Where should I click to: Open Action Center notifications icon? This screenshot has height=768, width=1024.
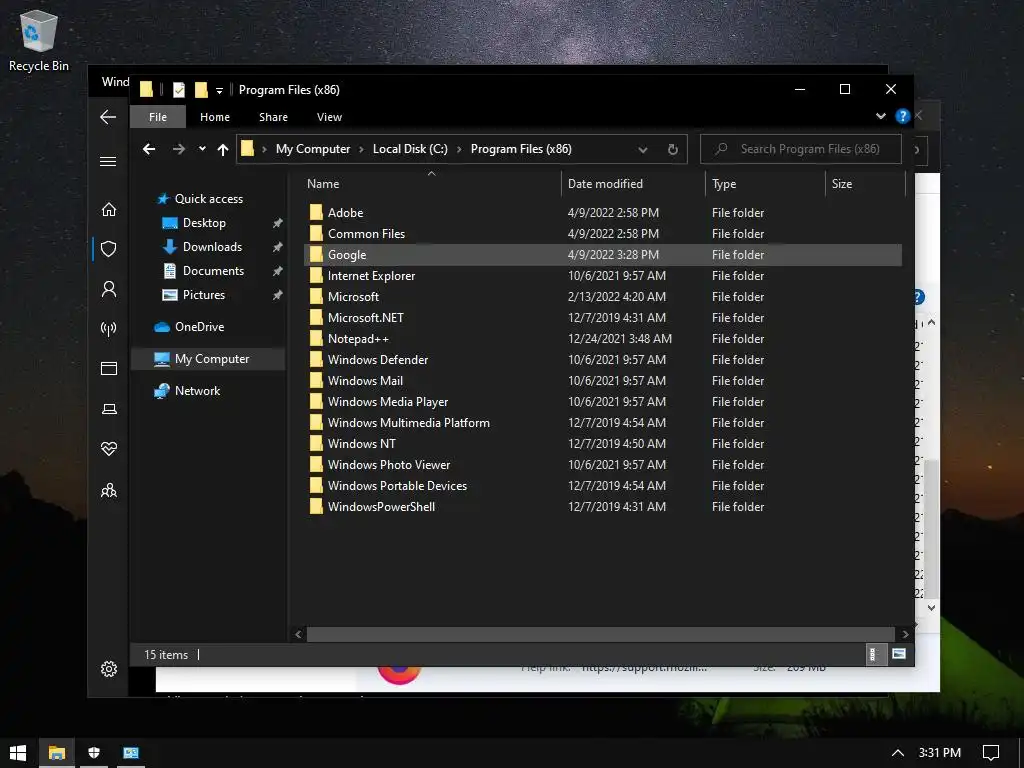(991, 753)
